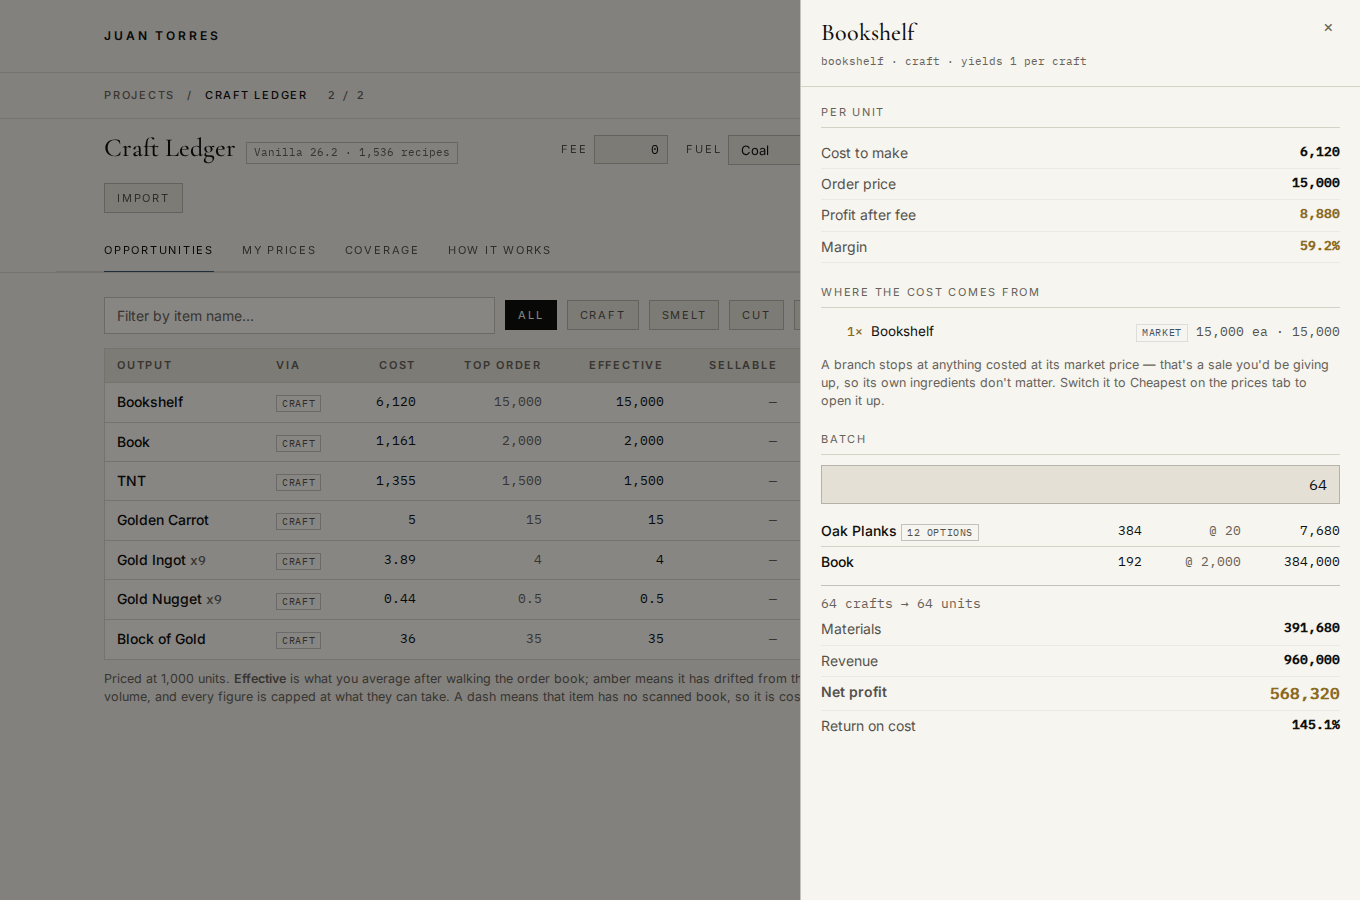Open the My Prices tab
The image size is (1360, 900).
[279, 250]
